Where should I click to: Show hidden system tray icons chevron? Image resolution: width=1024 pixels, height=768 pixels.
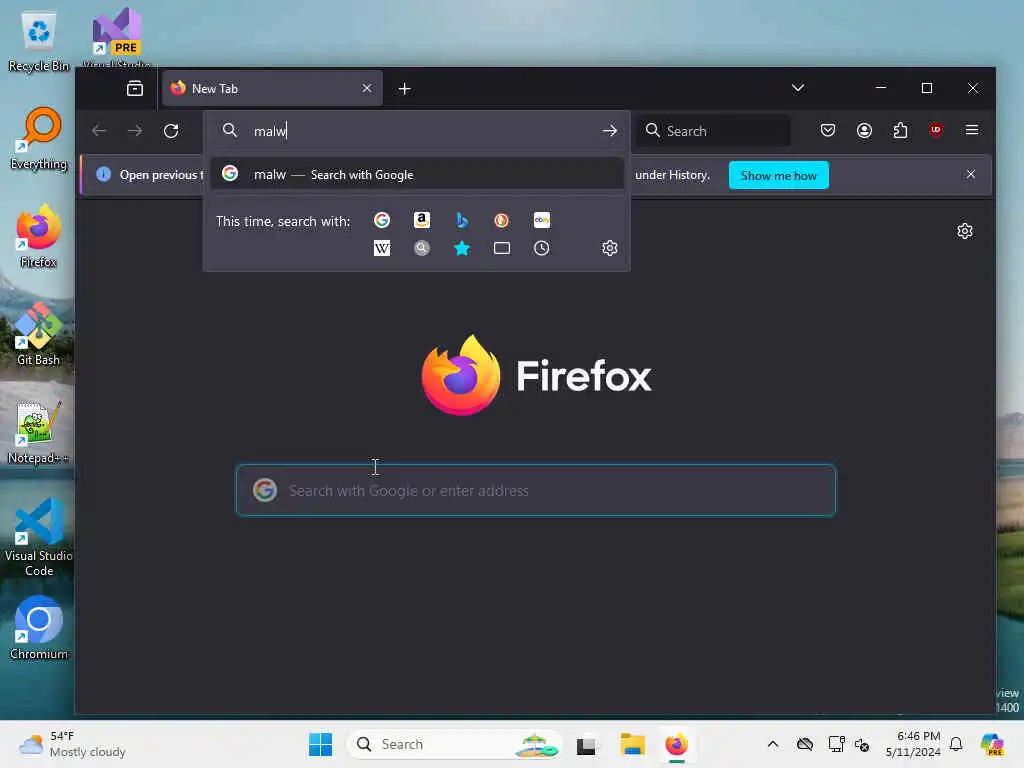pyautogui.click(x=773, y=744)
